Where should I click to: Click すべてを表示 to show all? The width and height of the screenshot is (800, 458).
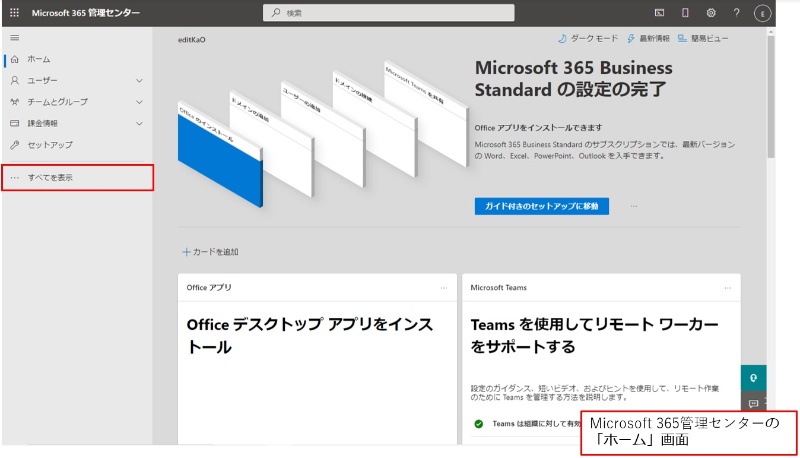pyautogui.click(x=78, y=177)
